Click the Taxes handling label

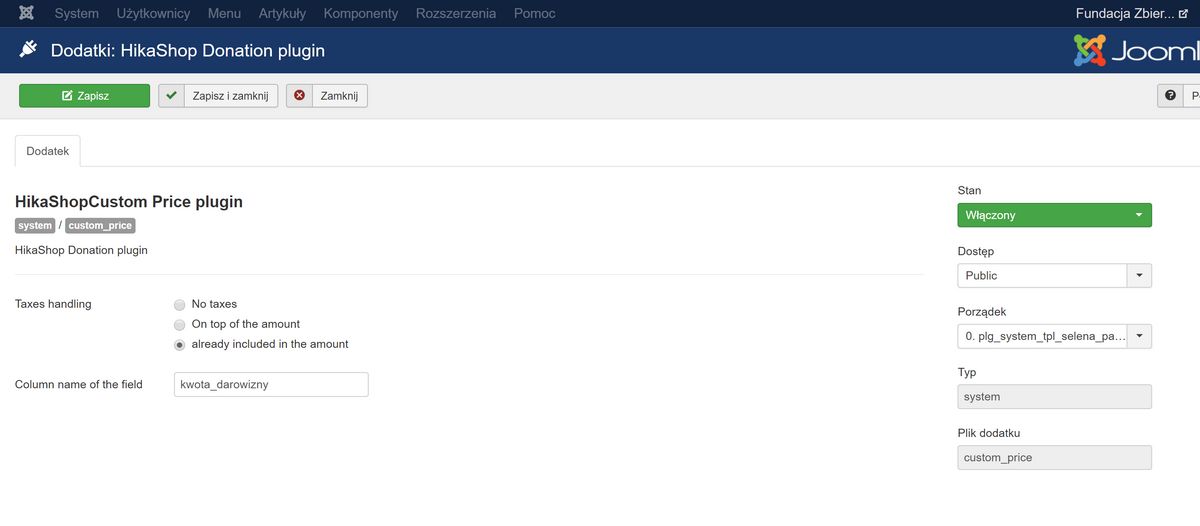[x=53, y=304]
